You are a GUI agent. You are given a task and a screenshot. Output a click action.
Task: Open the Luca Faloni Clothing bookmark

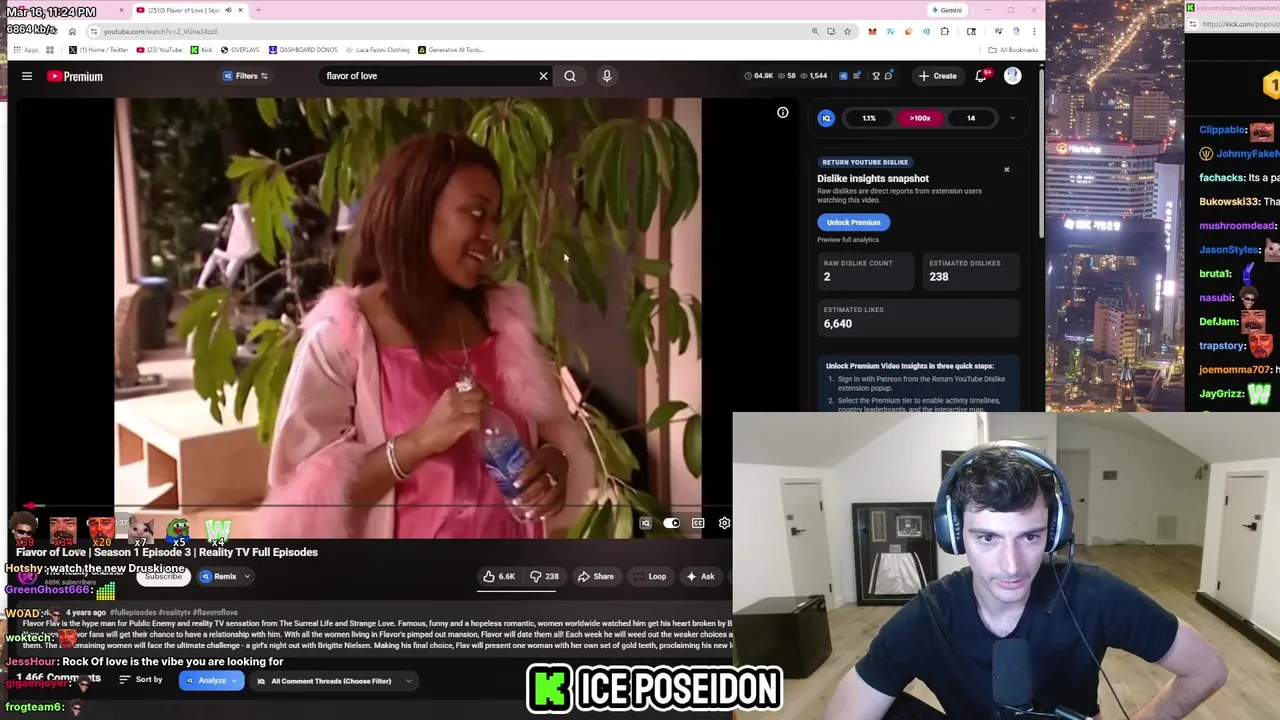point(377,50)
